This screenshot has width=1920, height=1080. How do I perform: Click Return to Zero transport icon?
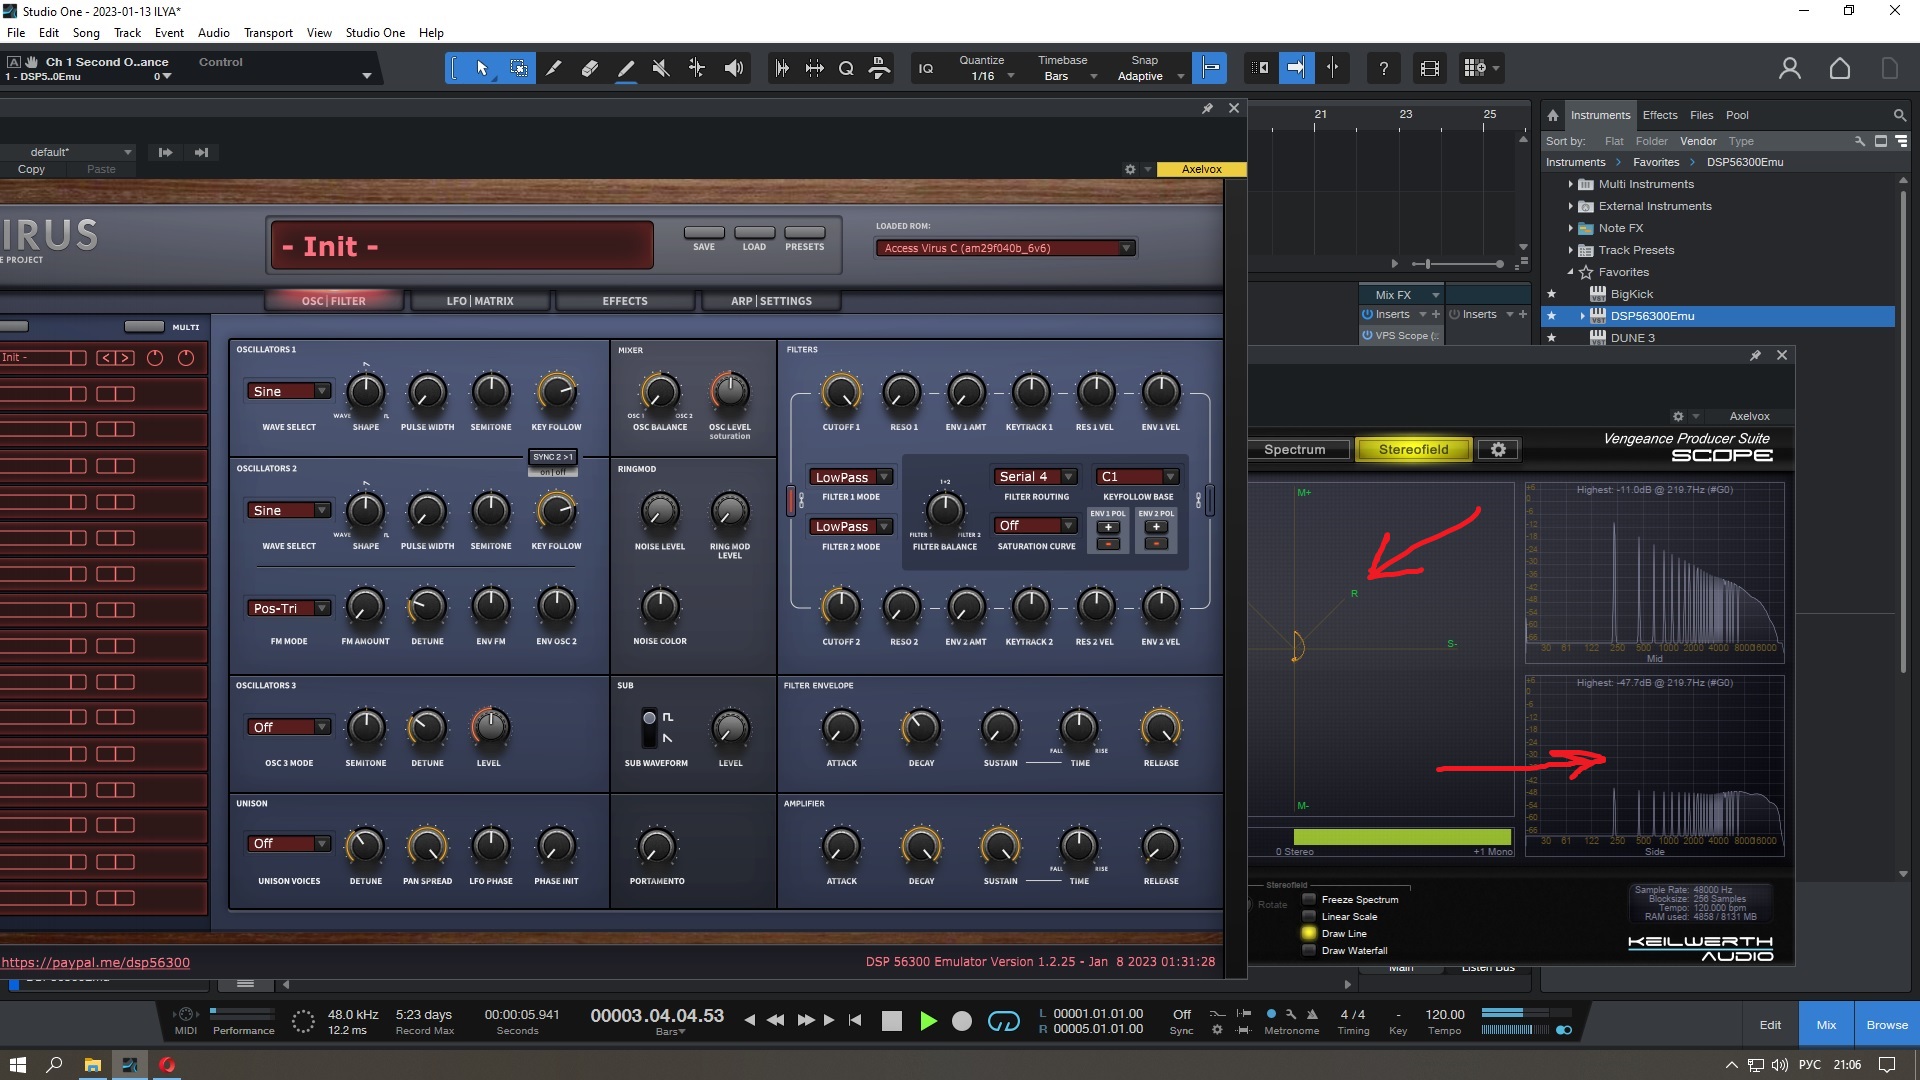[x=855, y=1021]
